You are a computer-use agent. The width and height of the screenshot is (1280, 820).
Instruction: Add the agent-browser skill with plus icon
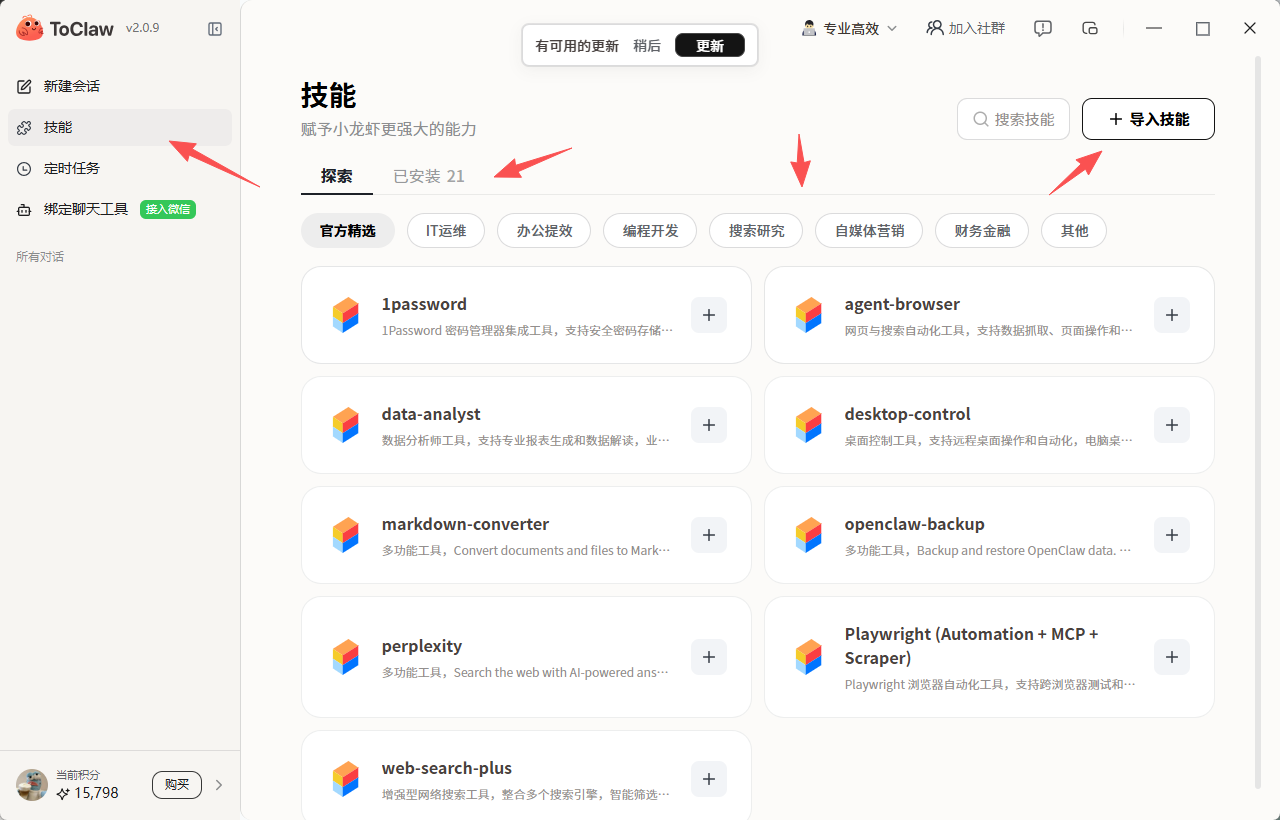1172,315
